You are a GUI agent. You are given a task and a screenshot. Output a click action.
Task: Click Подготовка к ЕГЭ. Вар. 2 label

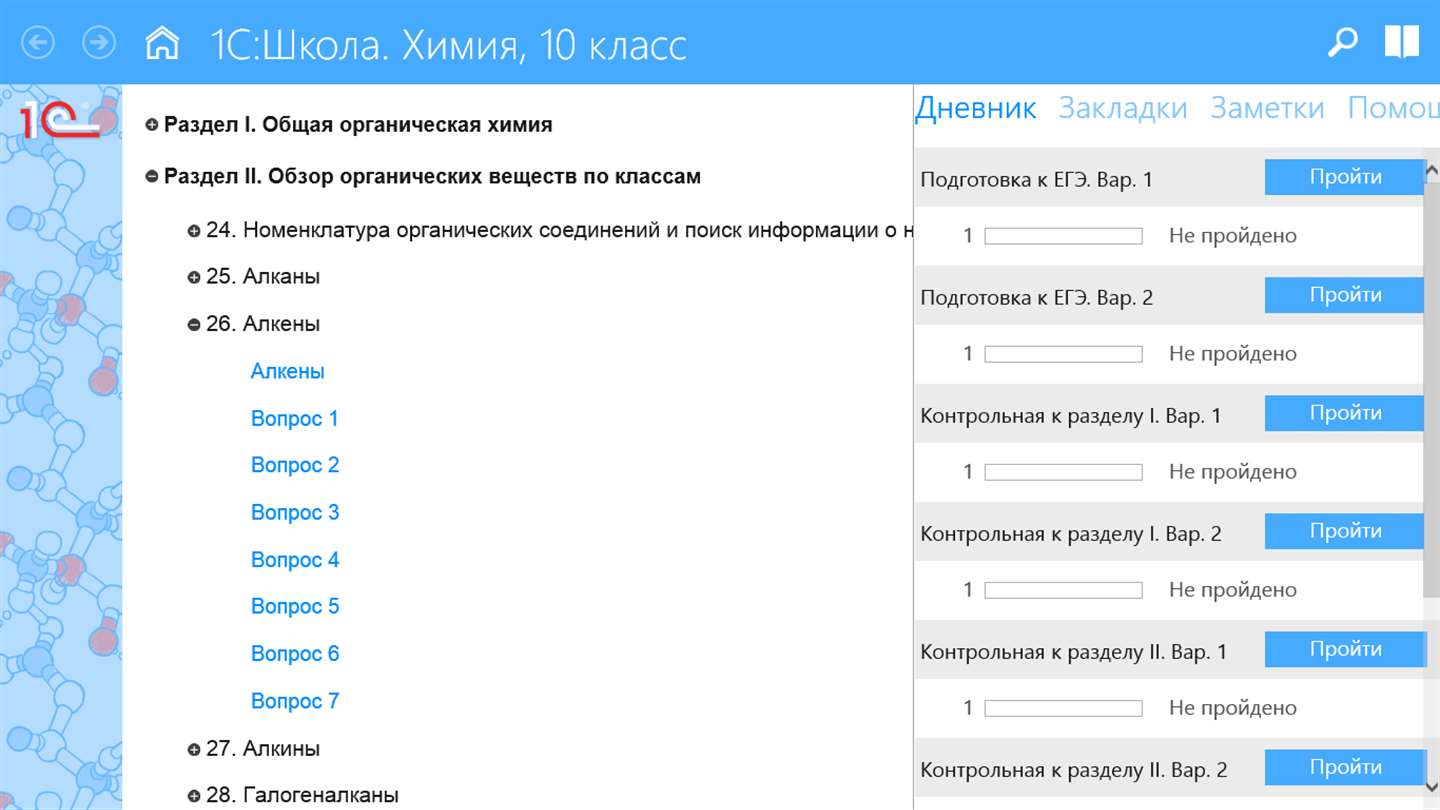pyautogui.click(x=1036, y=298)
